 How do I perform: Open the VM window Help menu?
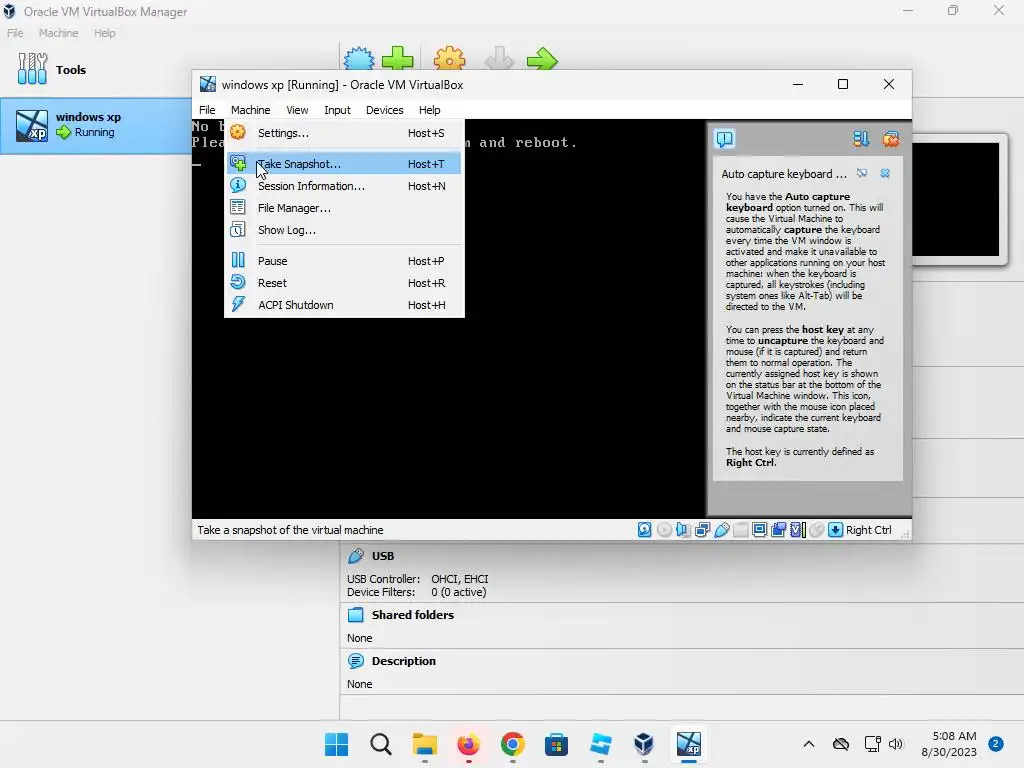pyautogui.click(x=429, y=110)
